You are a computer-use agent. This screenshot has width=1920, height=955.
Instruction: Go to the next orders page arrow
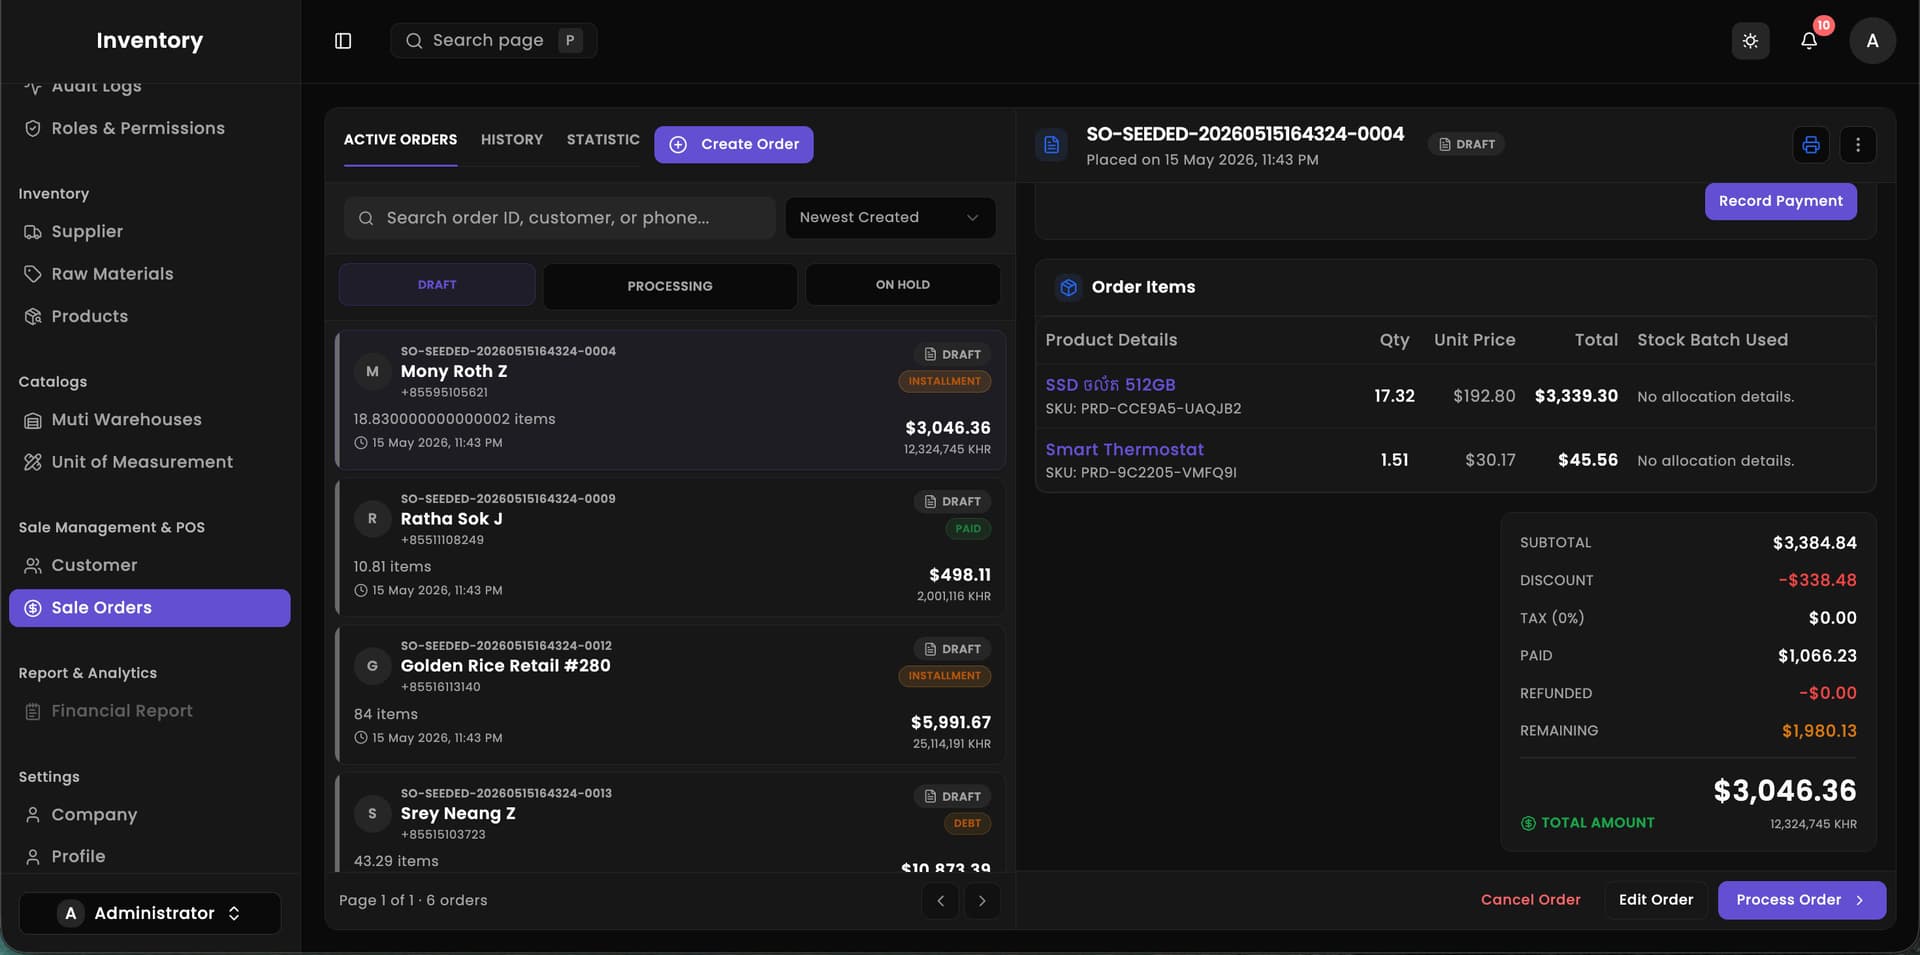[x=982, y=901]
